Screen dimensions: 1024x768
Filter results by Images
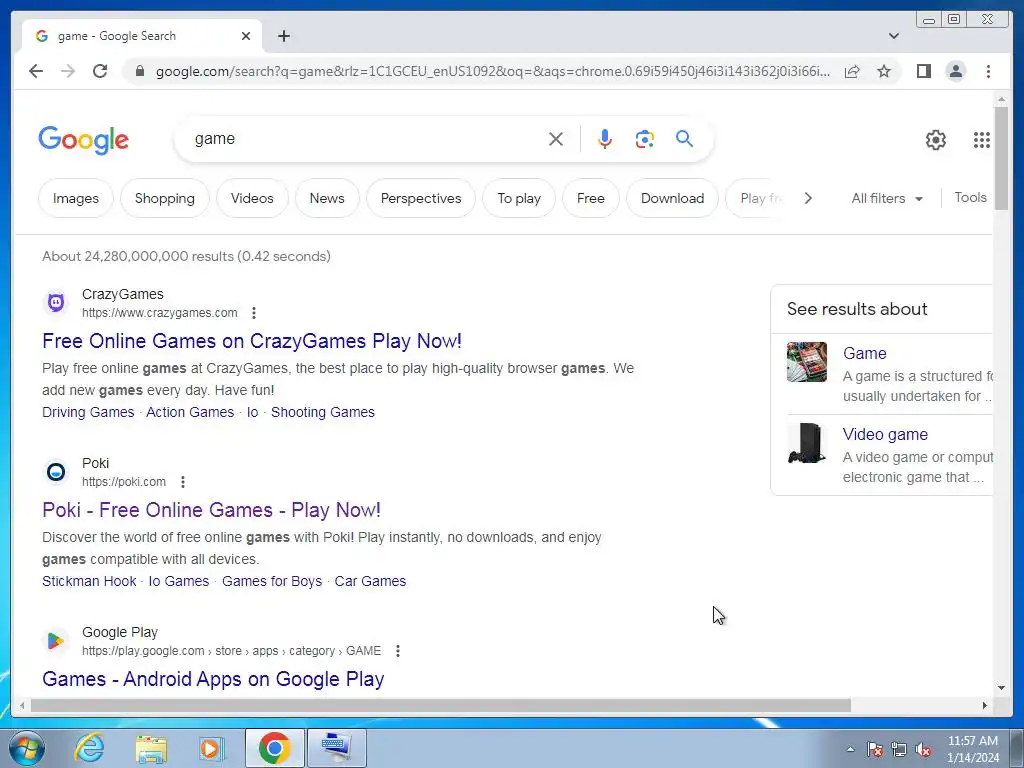(76, 198)
